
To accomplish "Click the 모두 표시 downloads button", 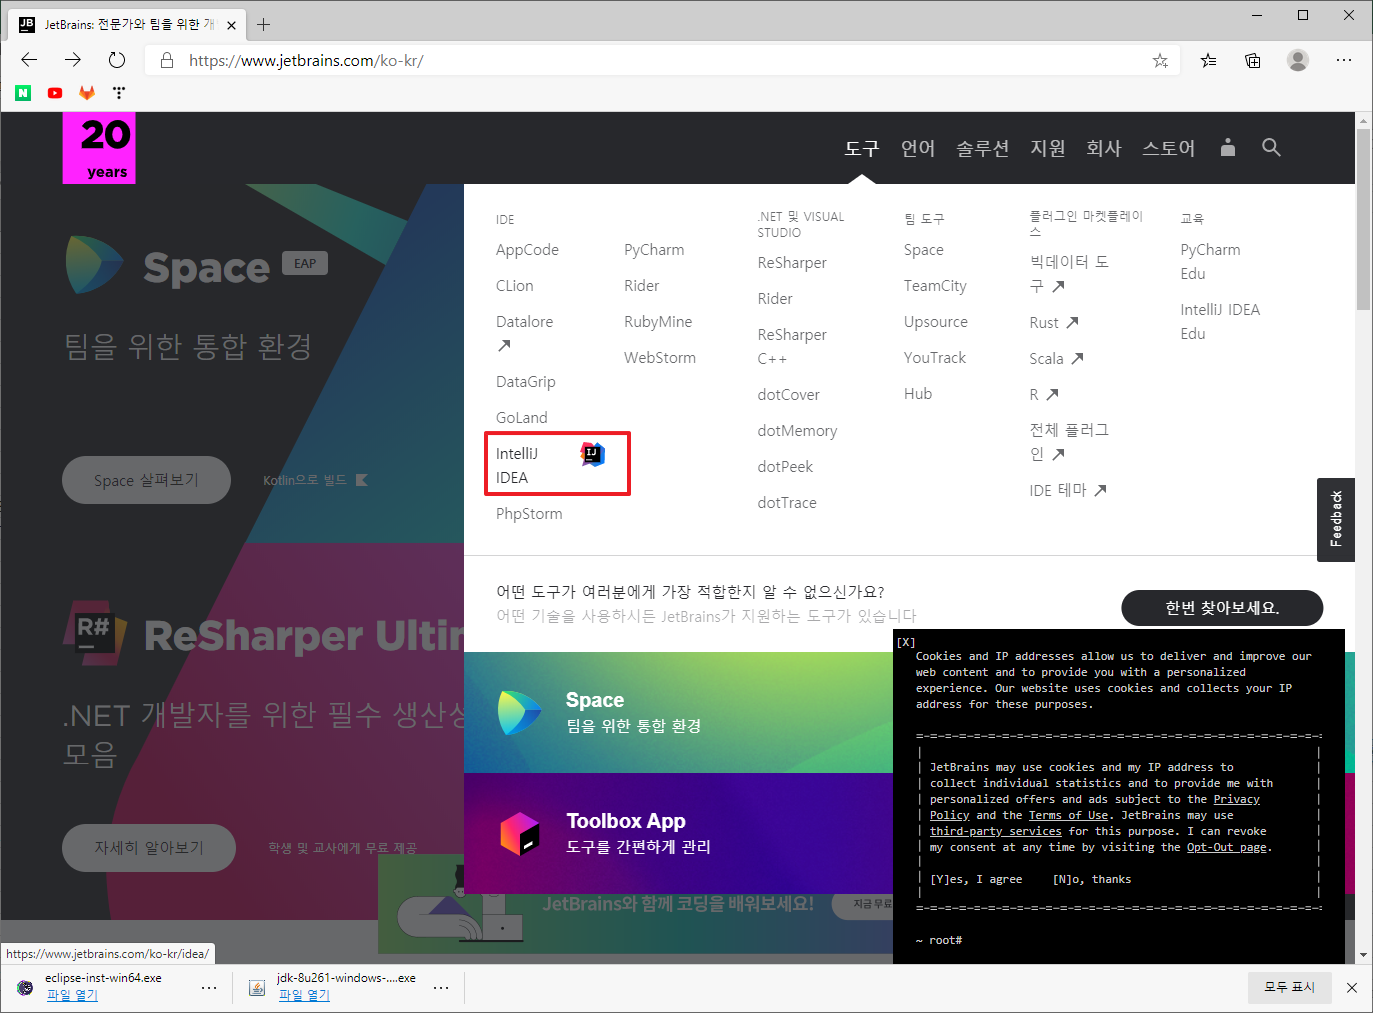I will (1289, 987).
